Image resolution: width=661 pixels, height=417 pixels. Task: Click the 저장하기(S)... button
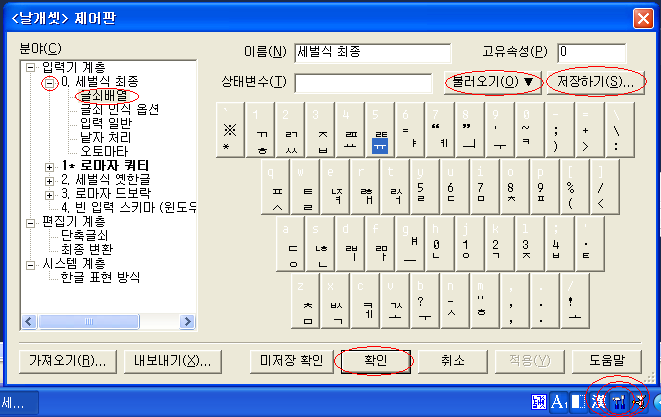[x=595, y=82]
